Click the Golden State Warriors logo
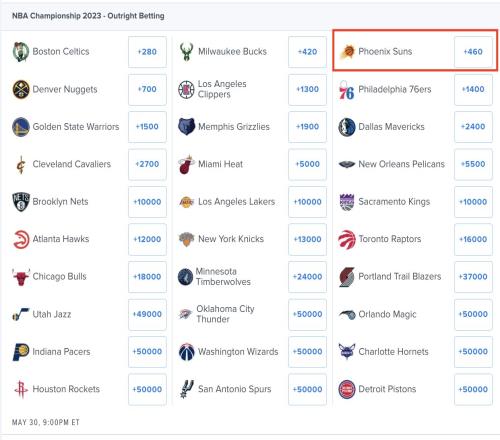 point(21,127)
